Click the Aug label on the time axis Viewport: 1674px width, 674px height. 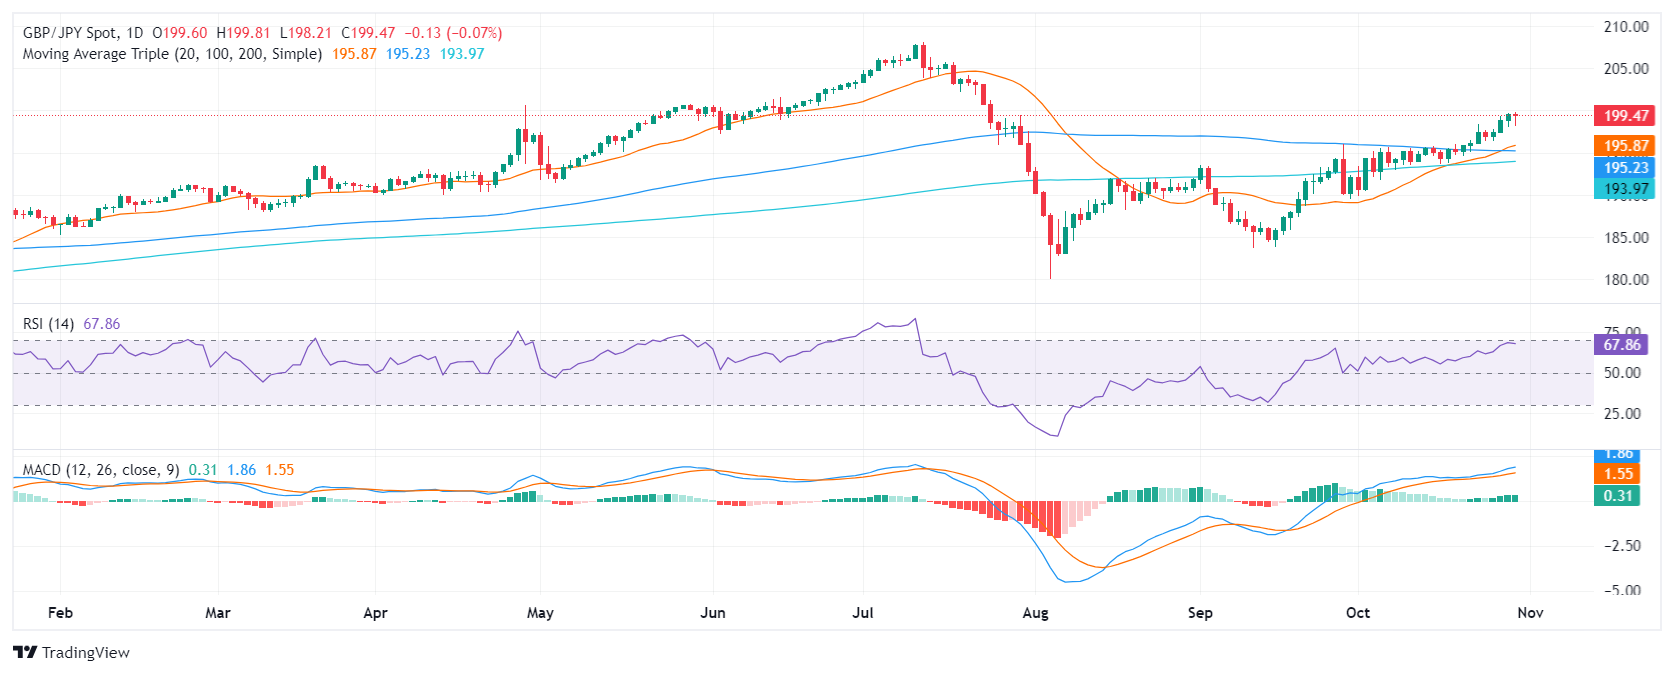click(x=1035, y=613)
